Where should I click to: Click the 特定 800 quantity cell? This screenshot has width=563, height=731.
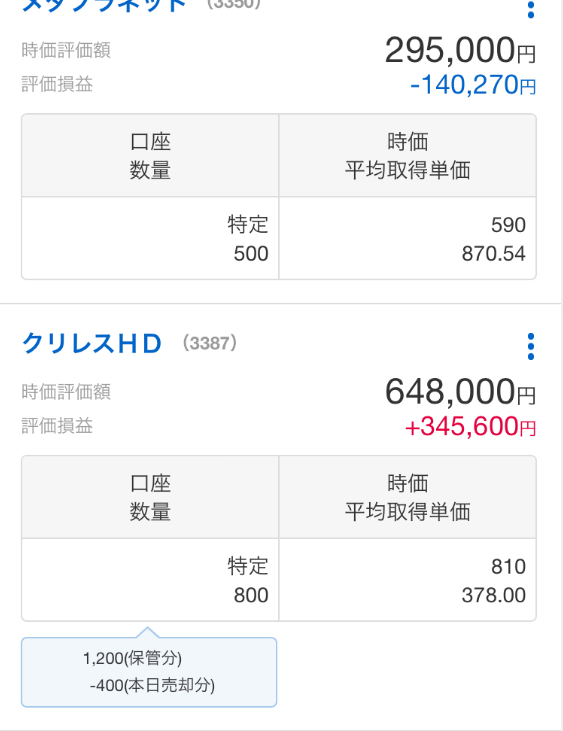click(150, 580)
